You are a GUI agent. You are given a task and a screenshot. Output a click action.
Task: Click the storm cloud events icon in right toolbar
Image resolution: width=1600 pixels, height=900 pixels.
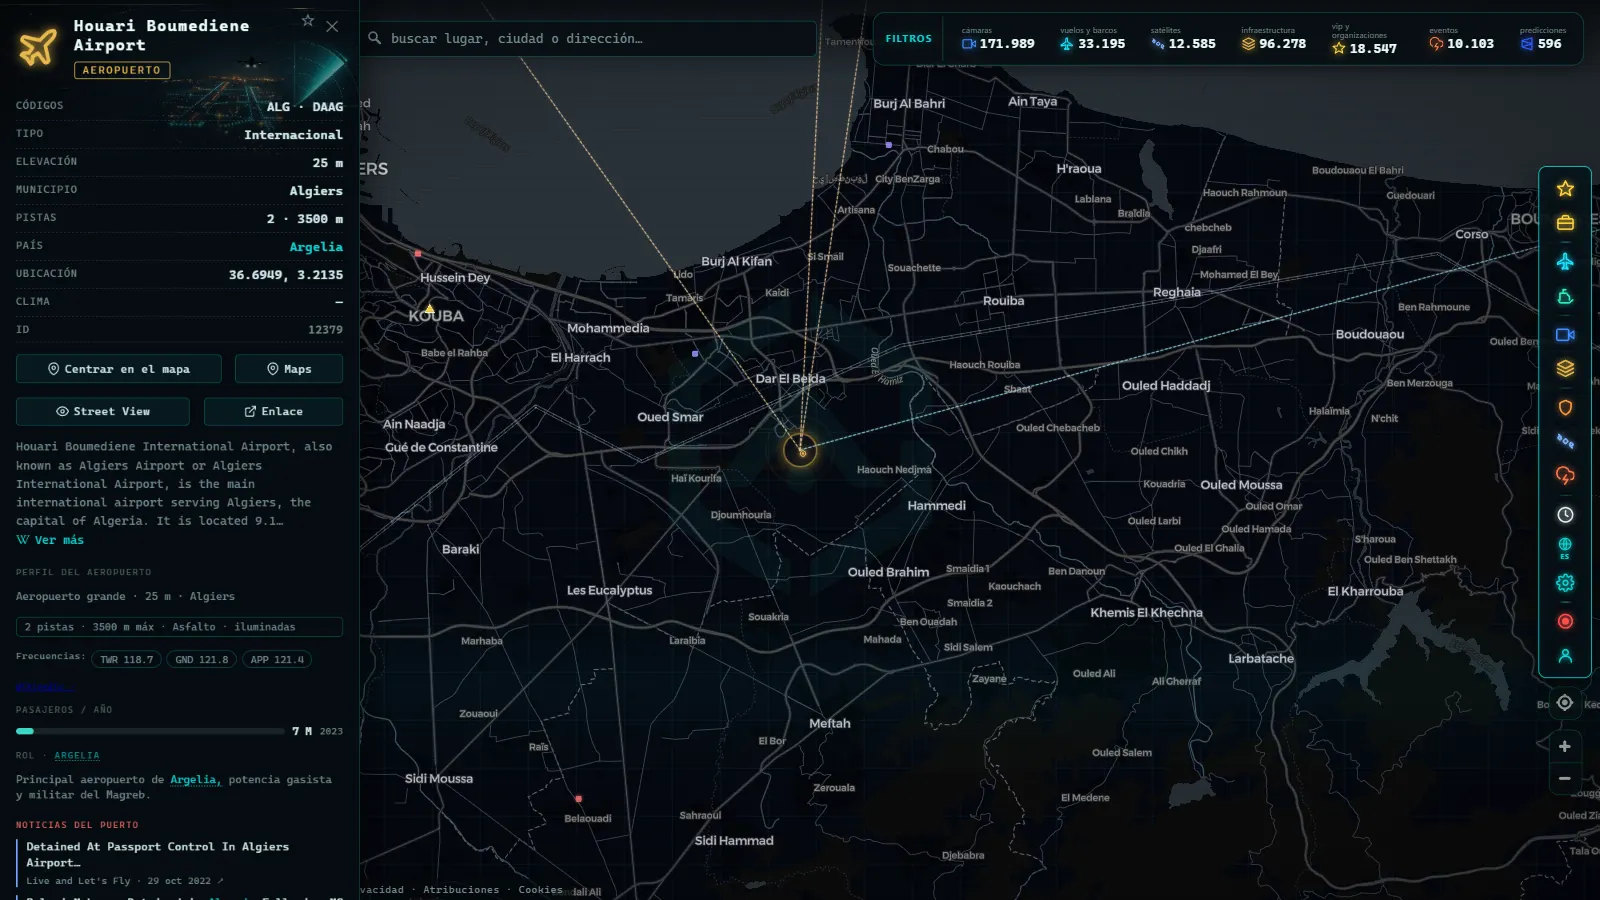click(1565, 476)
